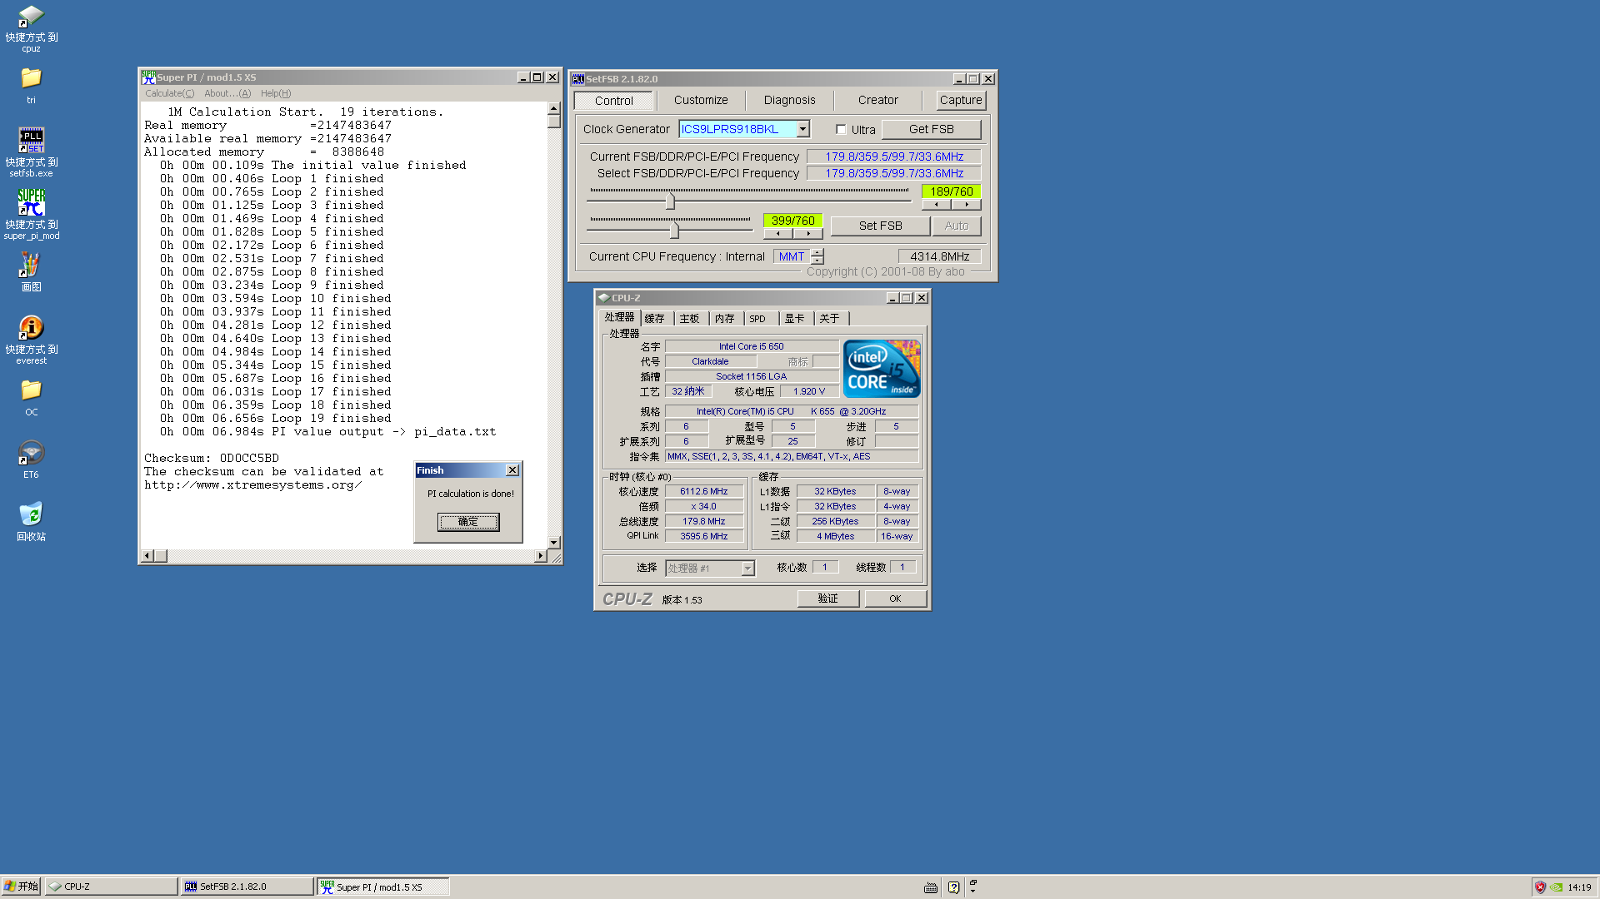
Task: Switch to the SPD tab in CPU-Z
Action: click(758, 319)
